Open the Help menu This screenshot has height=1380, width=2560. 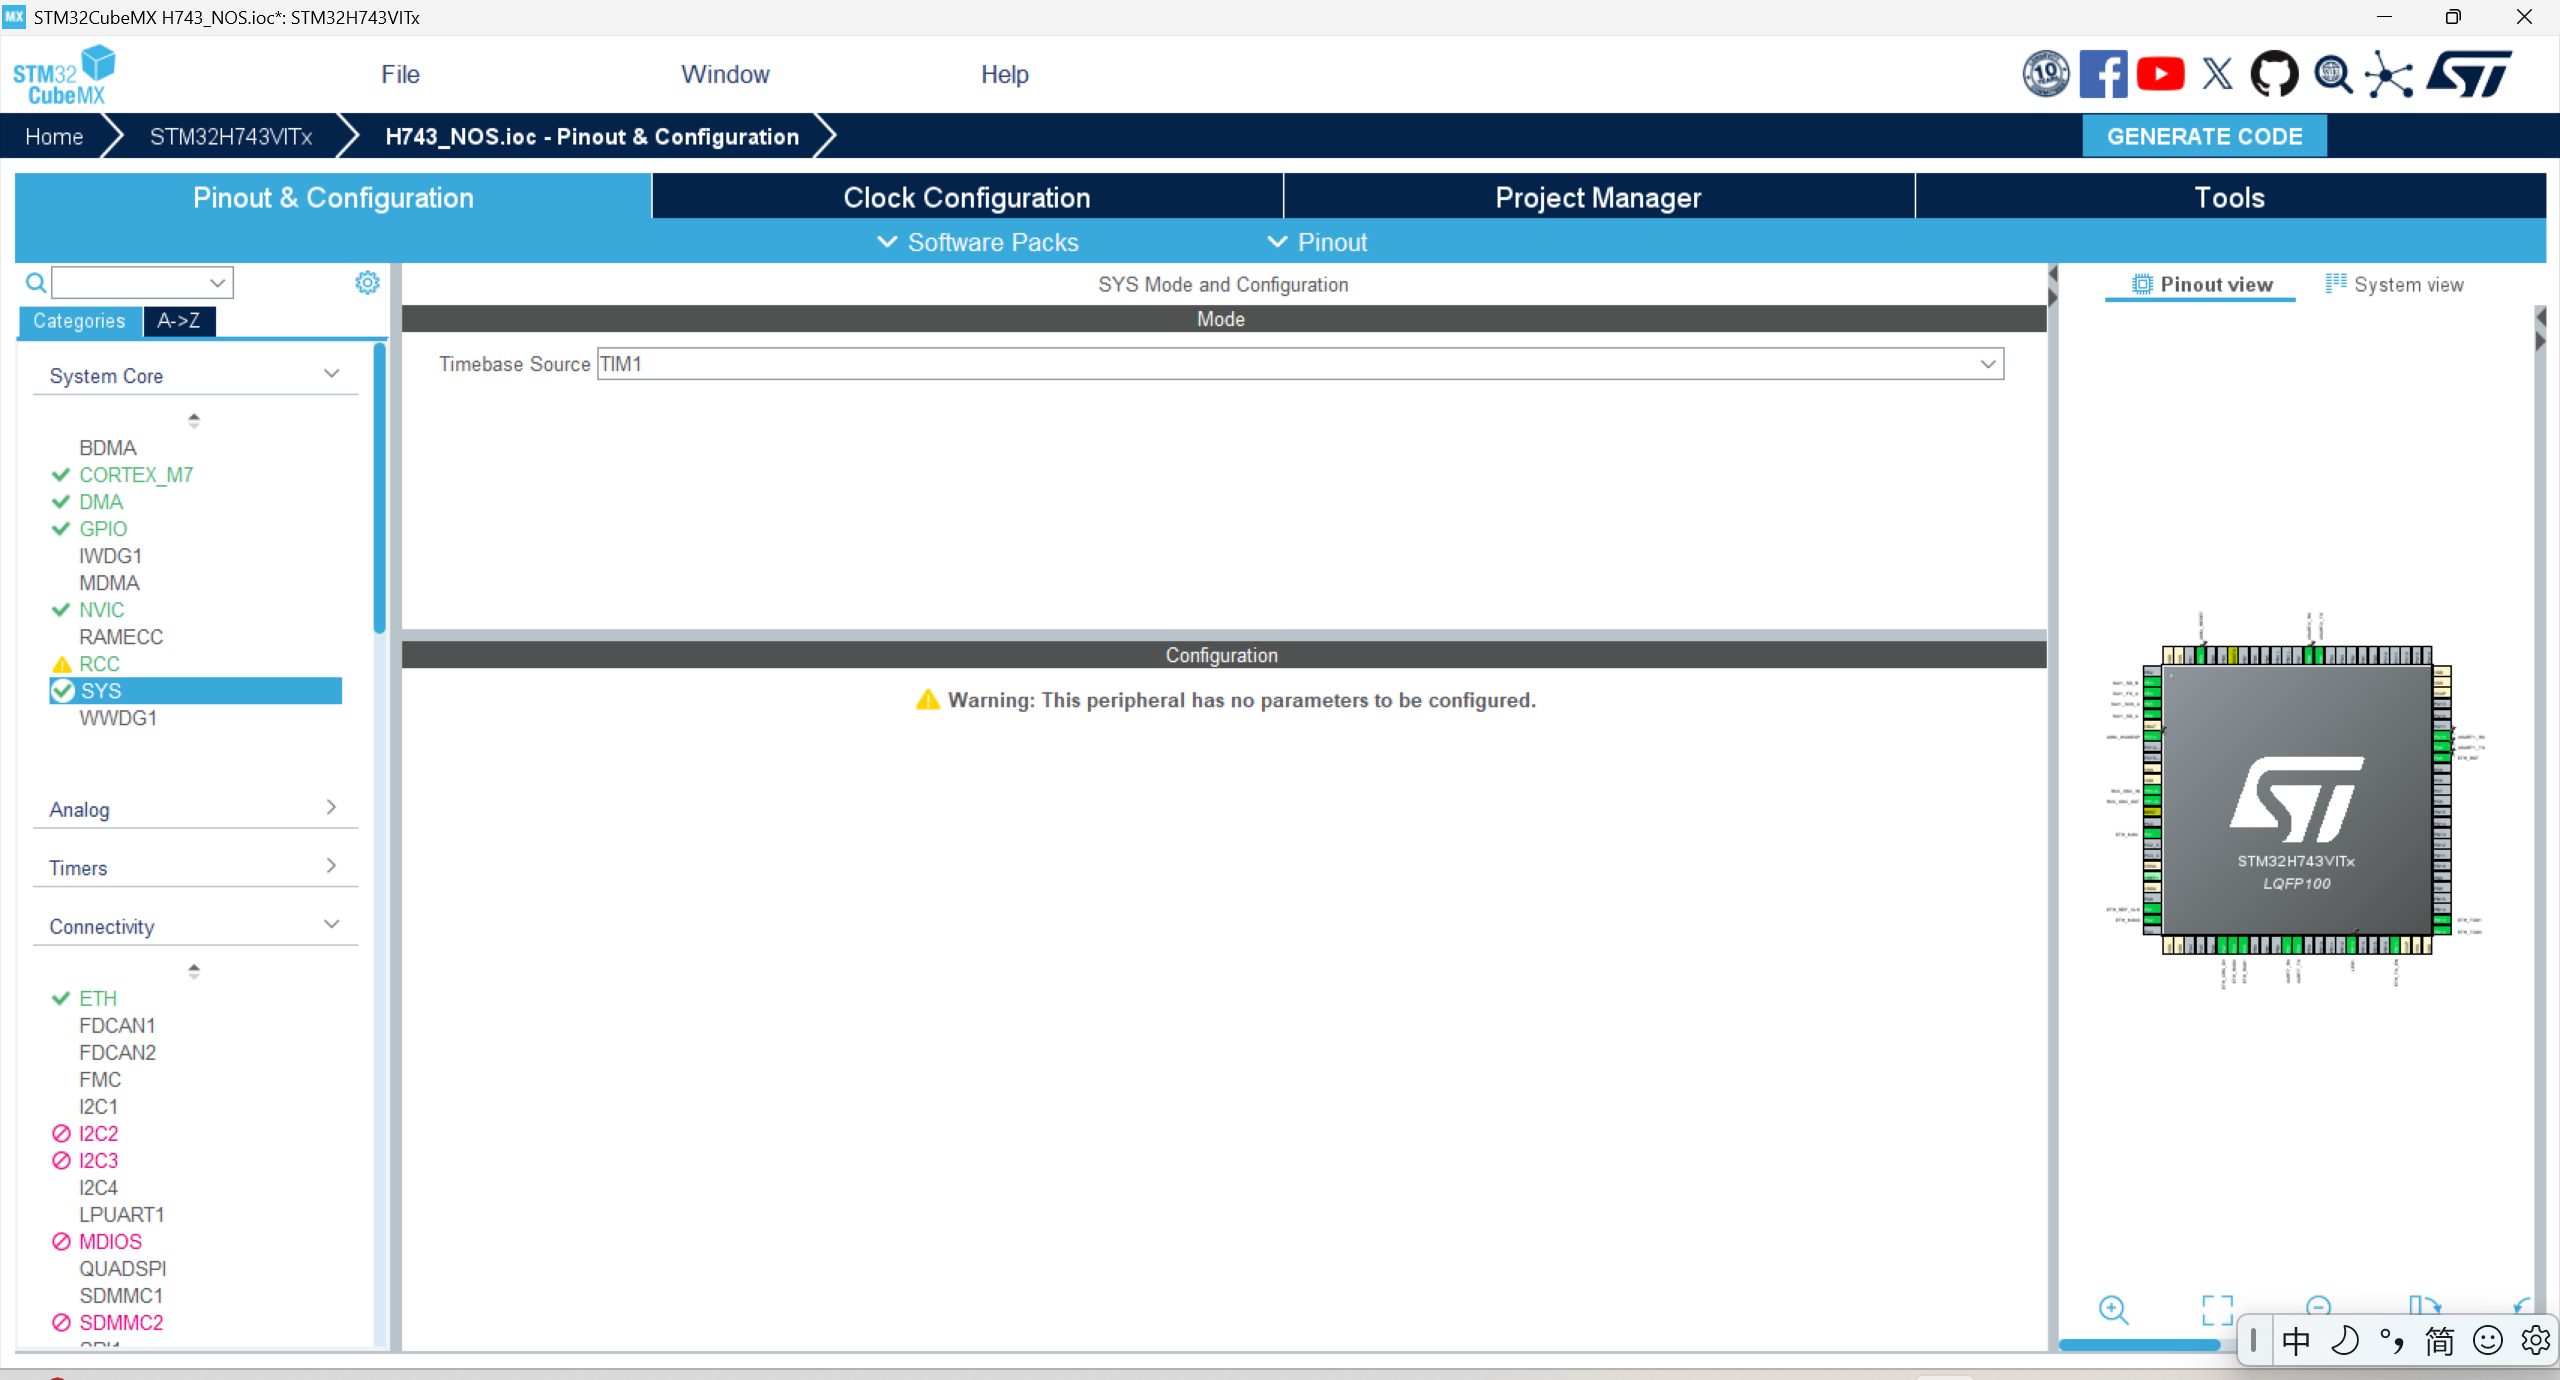coord(1004,74)
